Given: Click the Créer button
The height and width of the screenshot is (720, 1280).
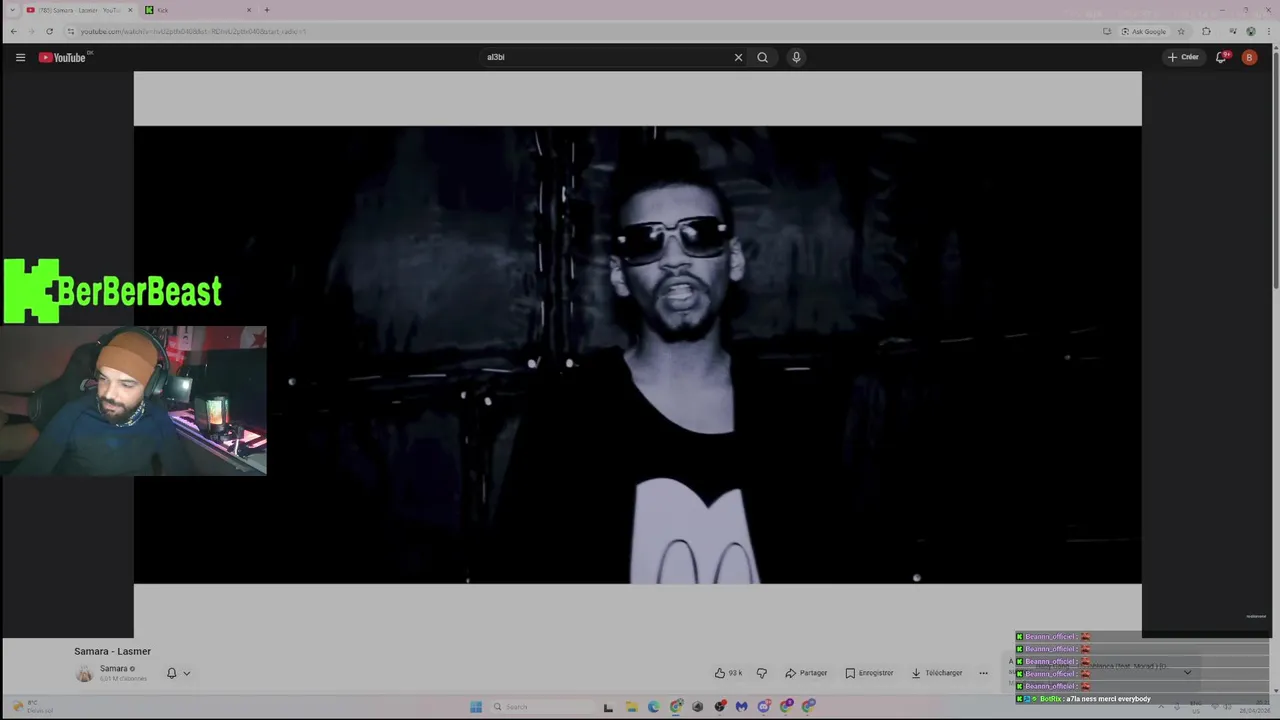Looking at the screenshot, I should pos(1183,57).
